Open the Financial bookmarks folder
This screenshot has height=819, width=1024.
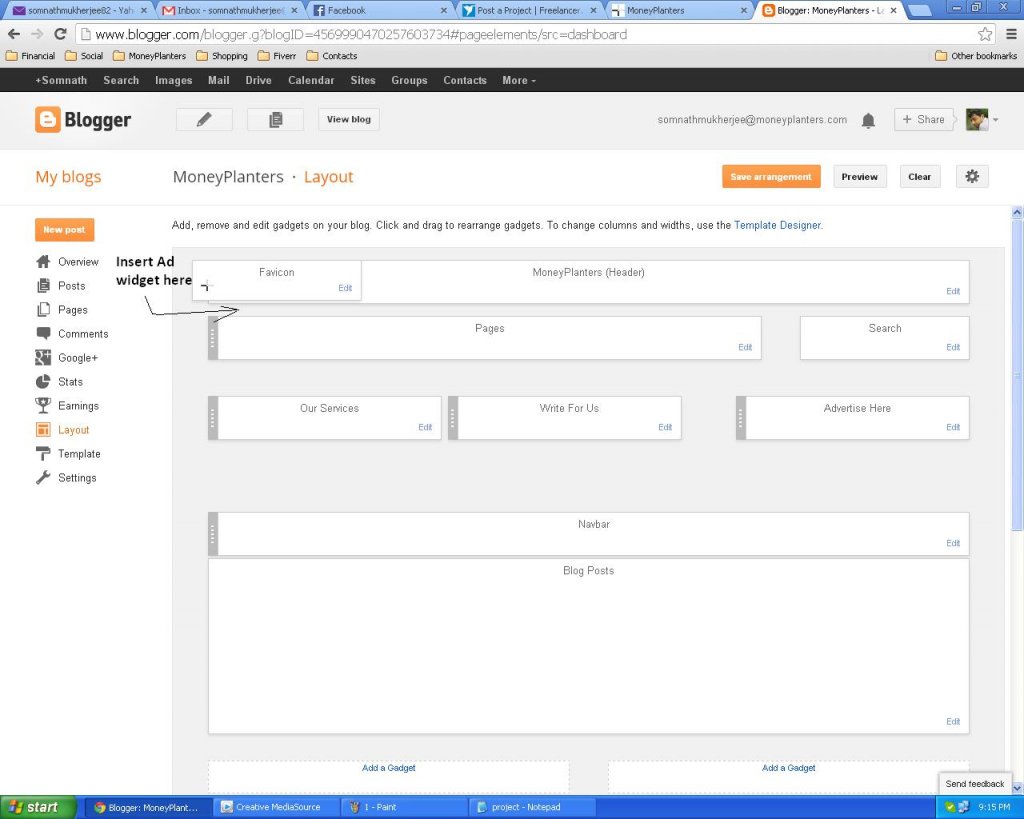pyautogui.click(x=30, y=56)
